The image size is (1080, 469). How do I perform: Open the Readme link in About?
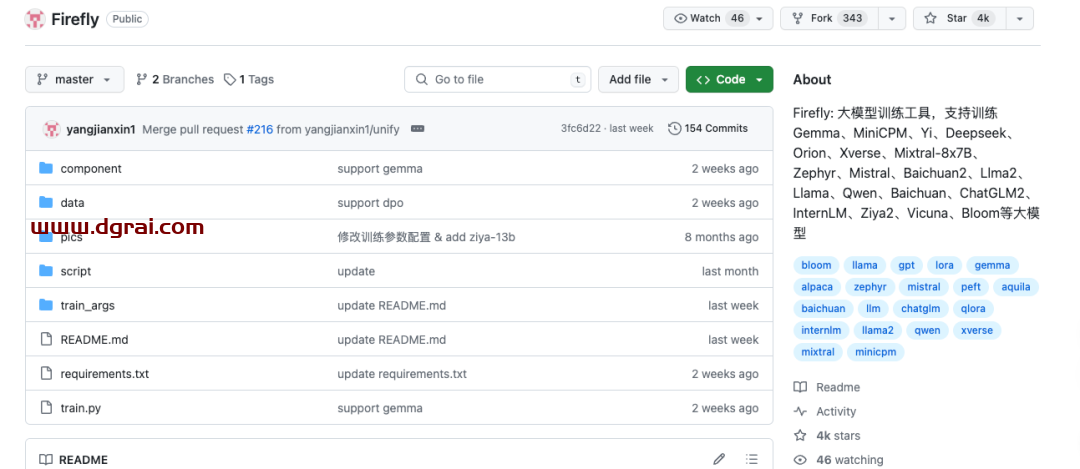point(827,387)
